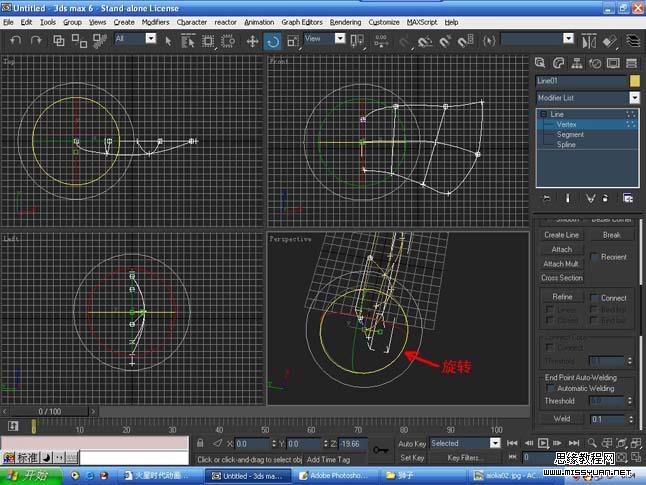Enable the Reorient checkbox
The height and width of the screenshot is (485, 646).
(594, 257)
